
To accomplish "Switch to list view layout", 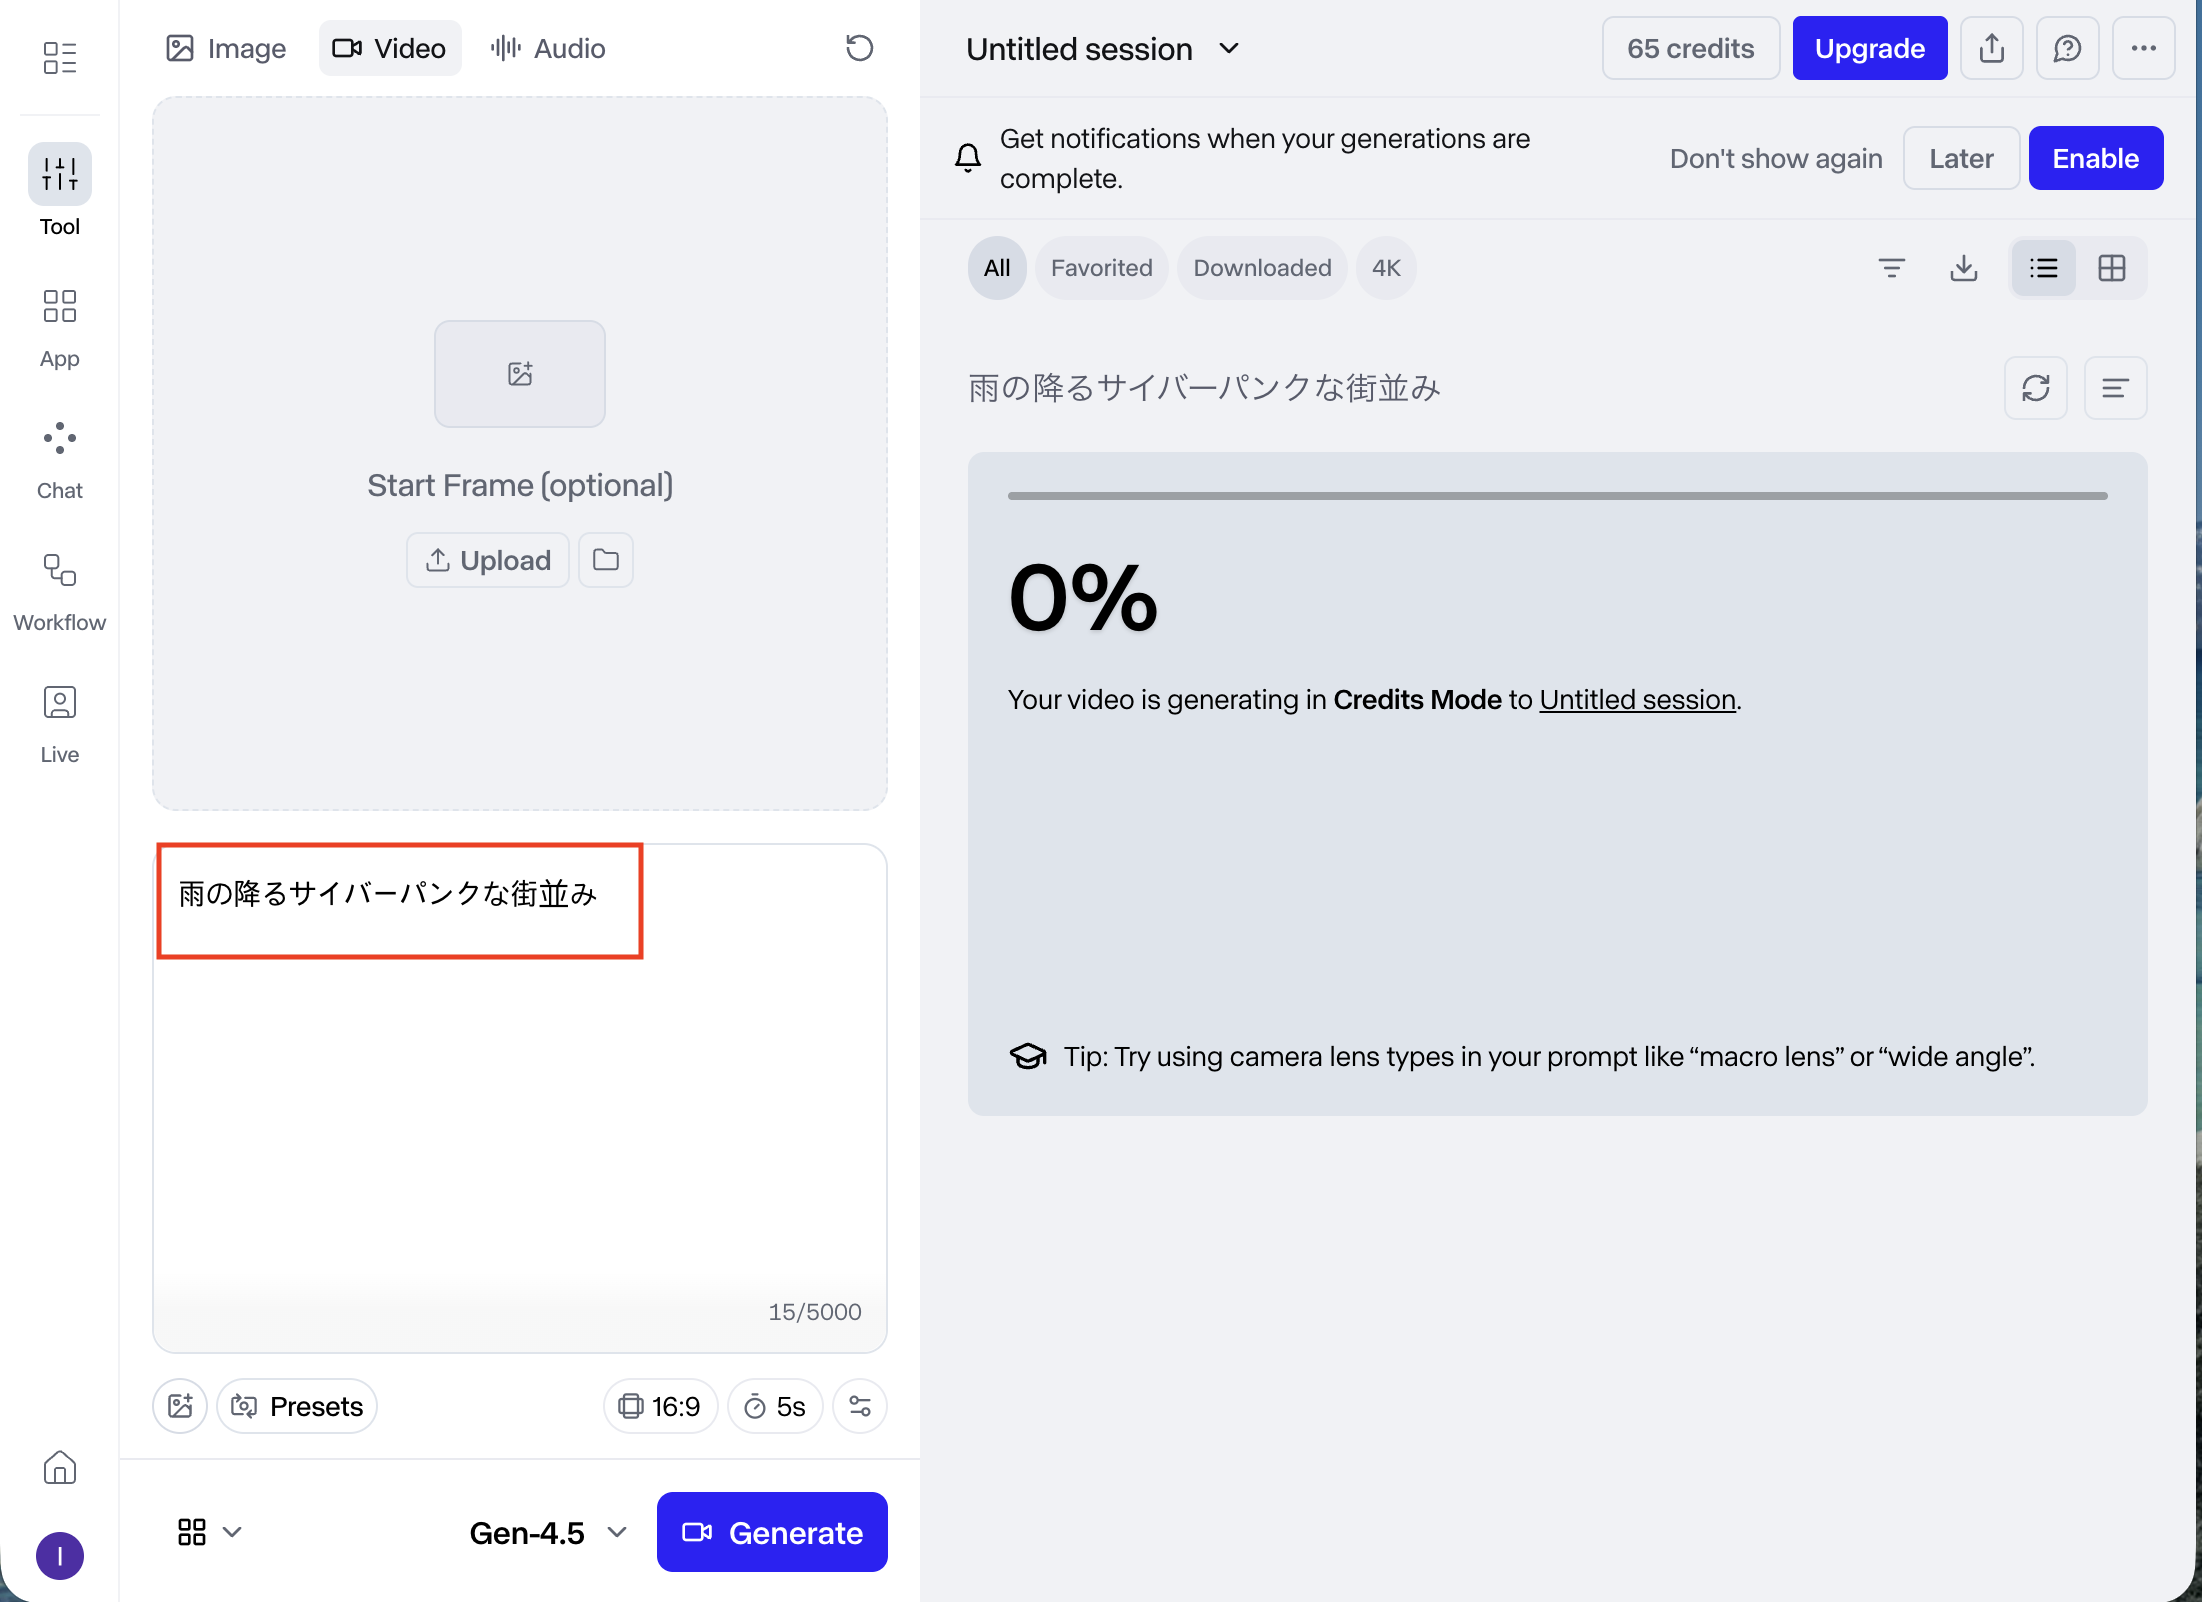I will click(x=2043, y=268).
